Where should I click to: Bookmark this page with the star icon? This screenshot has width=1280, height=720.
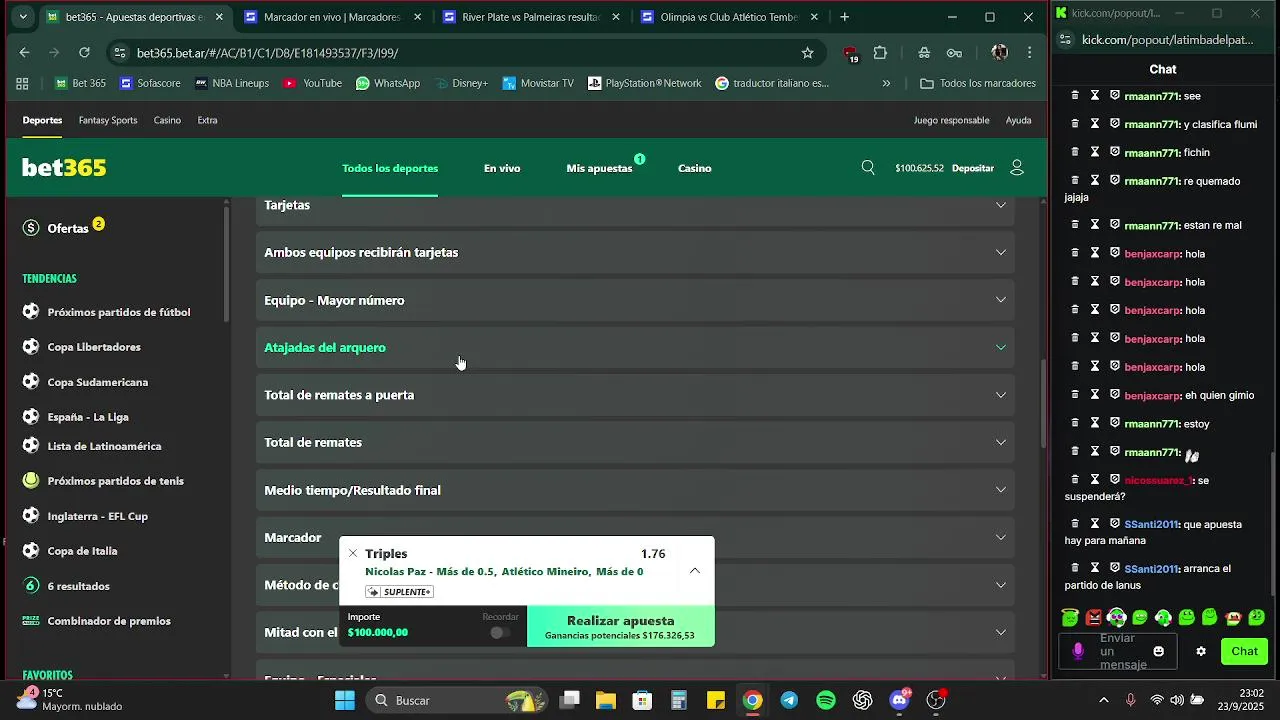807,53
